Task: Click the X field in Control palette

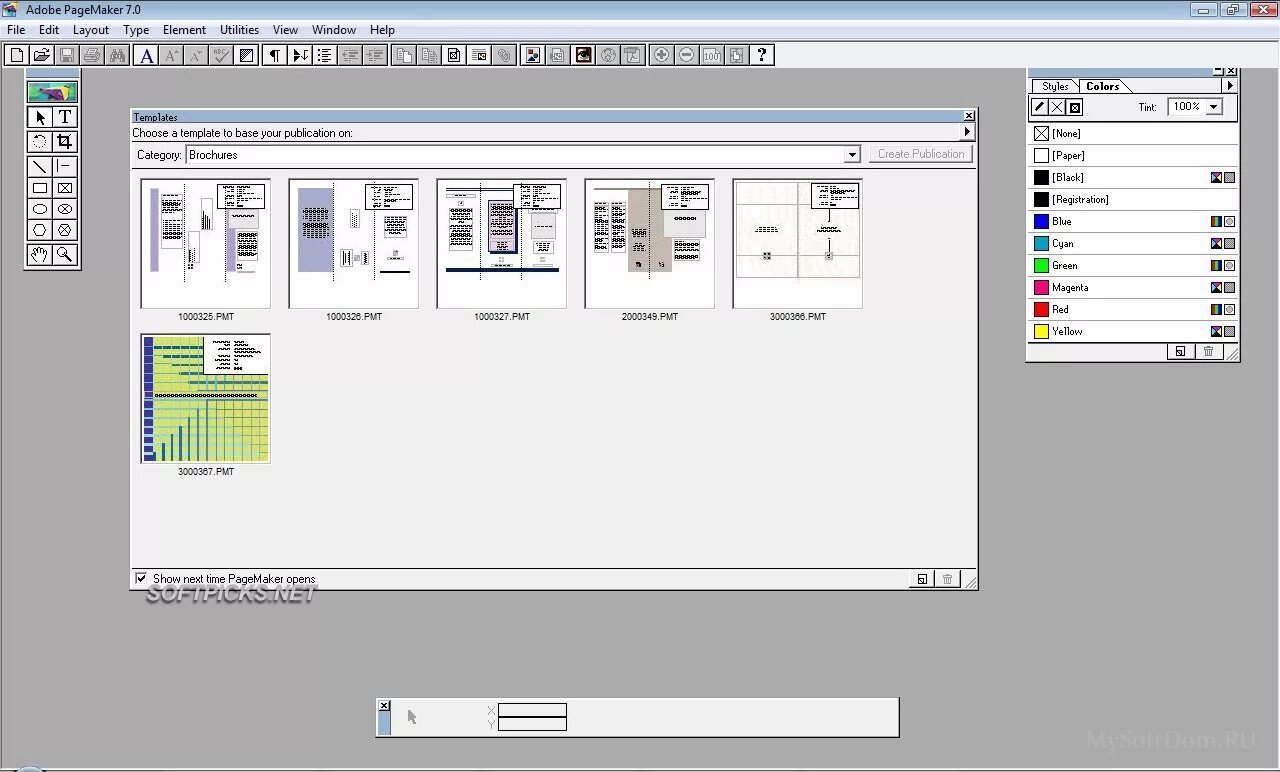Action: tap(532, 710)
